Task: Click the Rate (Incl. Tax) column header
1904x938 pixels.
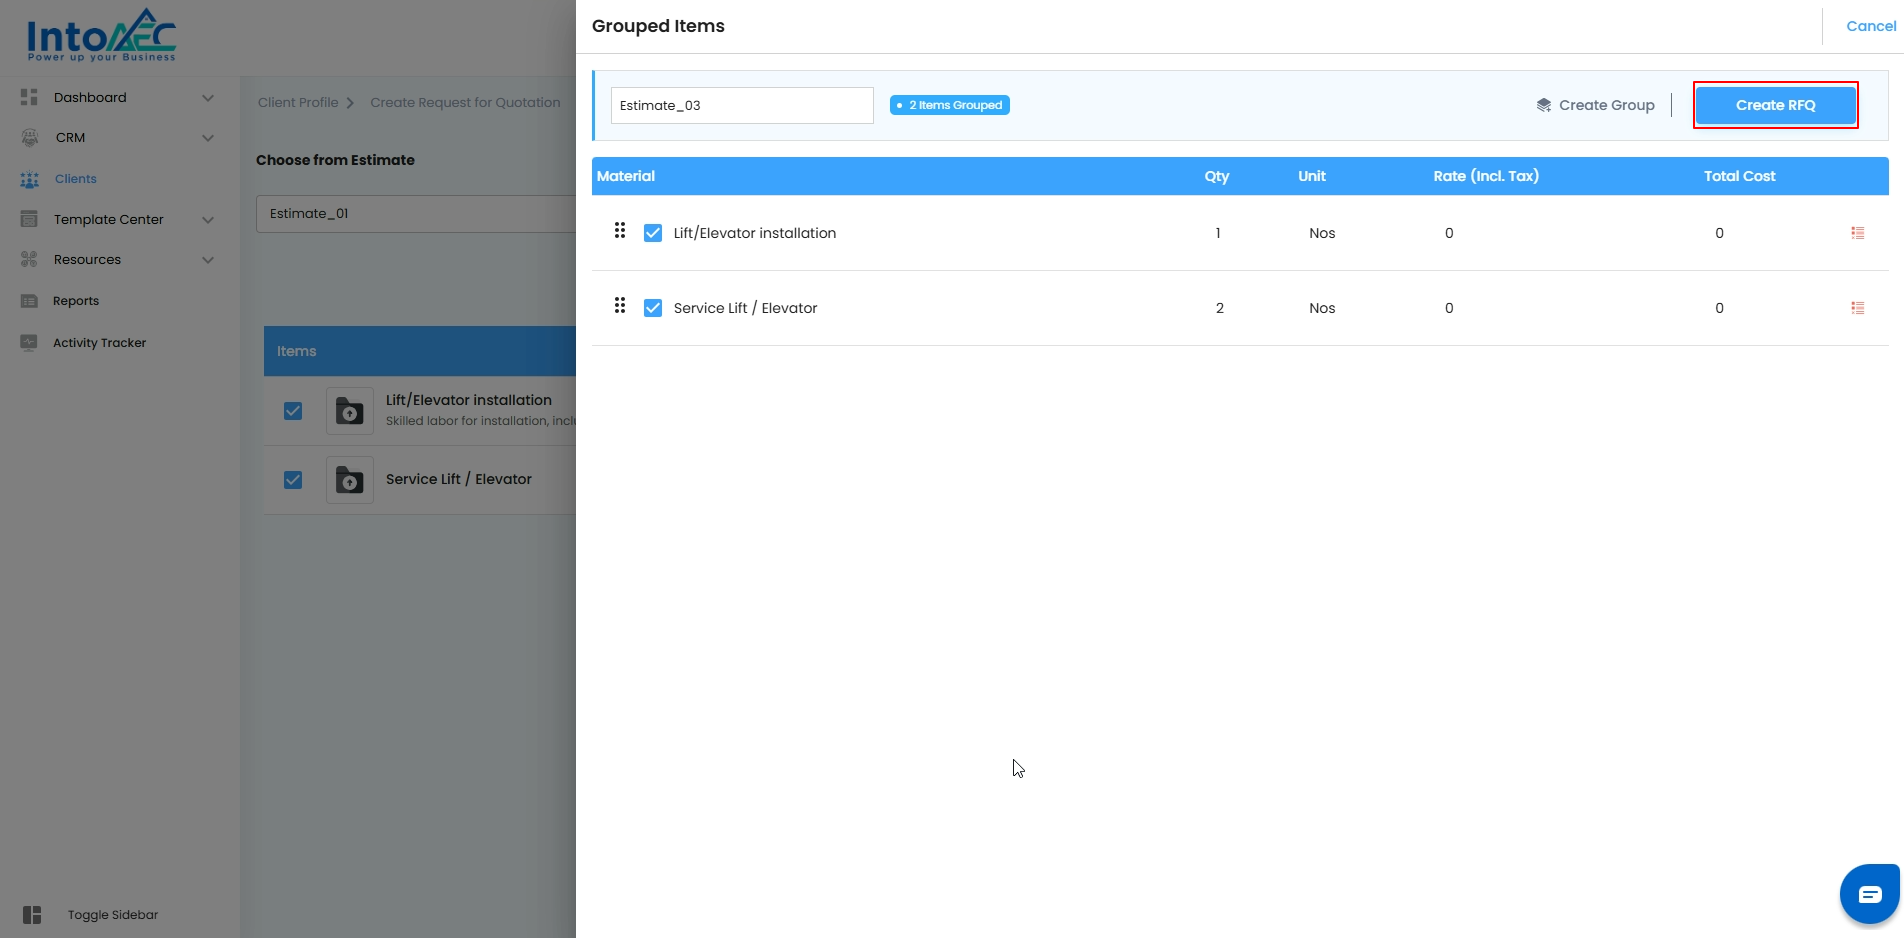Action: coord(1486,176)
